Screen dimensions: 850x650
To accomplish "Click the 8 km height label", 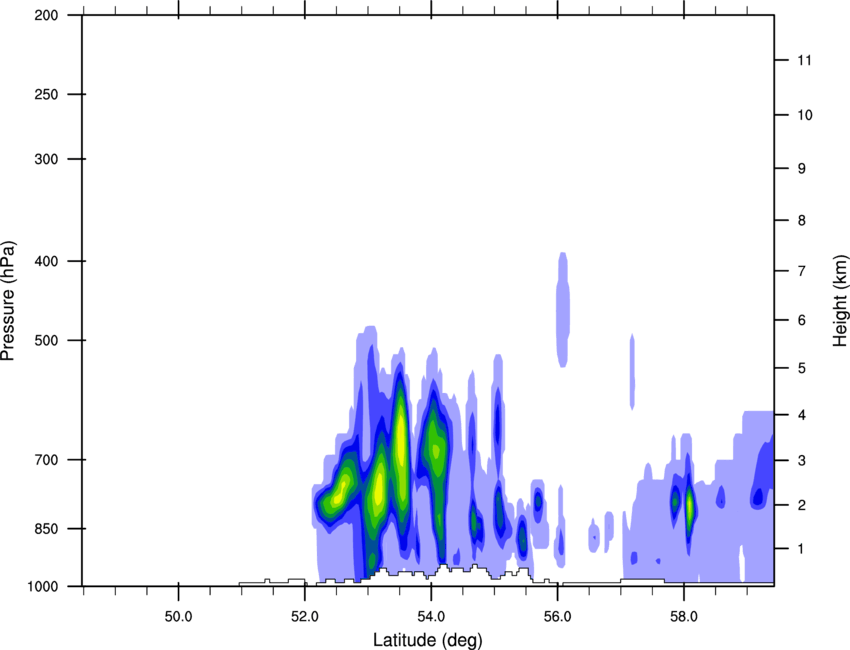I will pos(802,221).
